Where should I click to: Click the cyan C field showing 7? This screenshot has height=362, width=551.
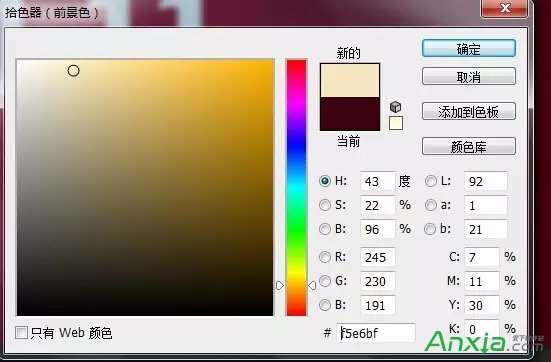click(x=481, y=257)
